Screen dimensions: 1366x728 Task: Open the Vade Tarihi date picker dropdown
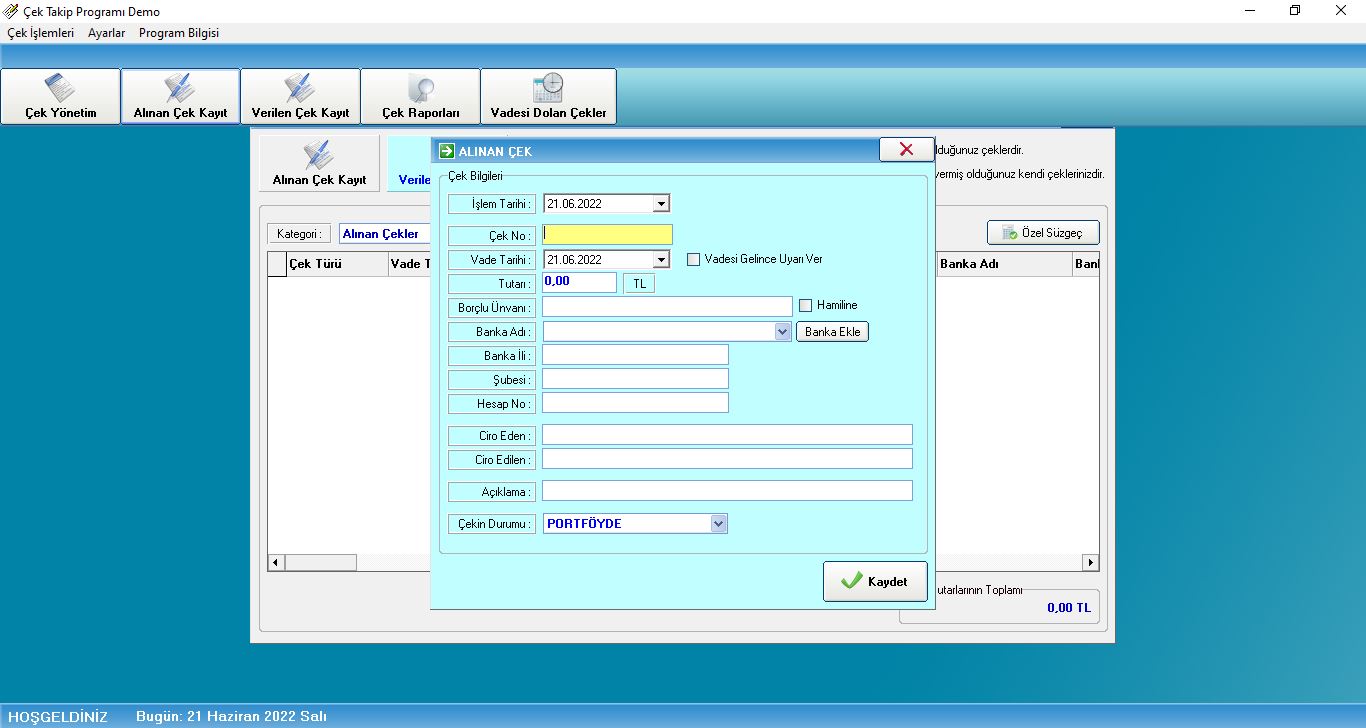(x=660, y=260)
